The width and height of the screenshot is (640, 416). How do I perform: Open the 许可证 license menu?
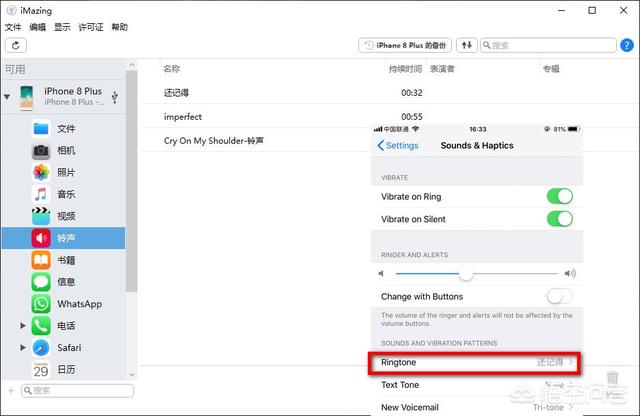pos(92,27)
